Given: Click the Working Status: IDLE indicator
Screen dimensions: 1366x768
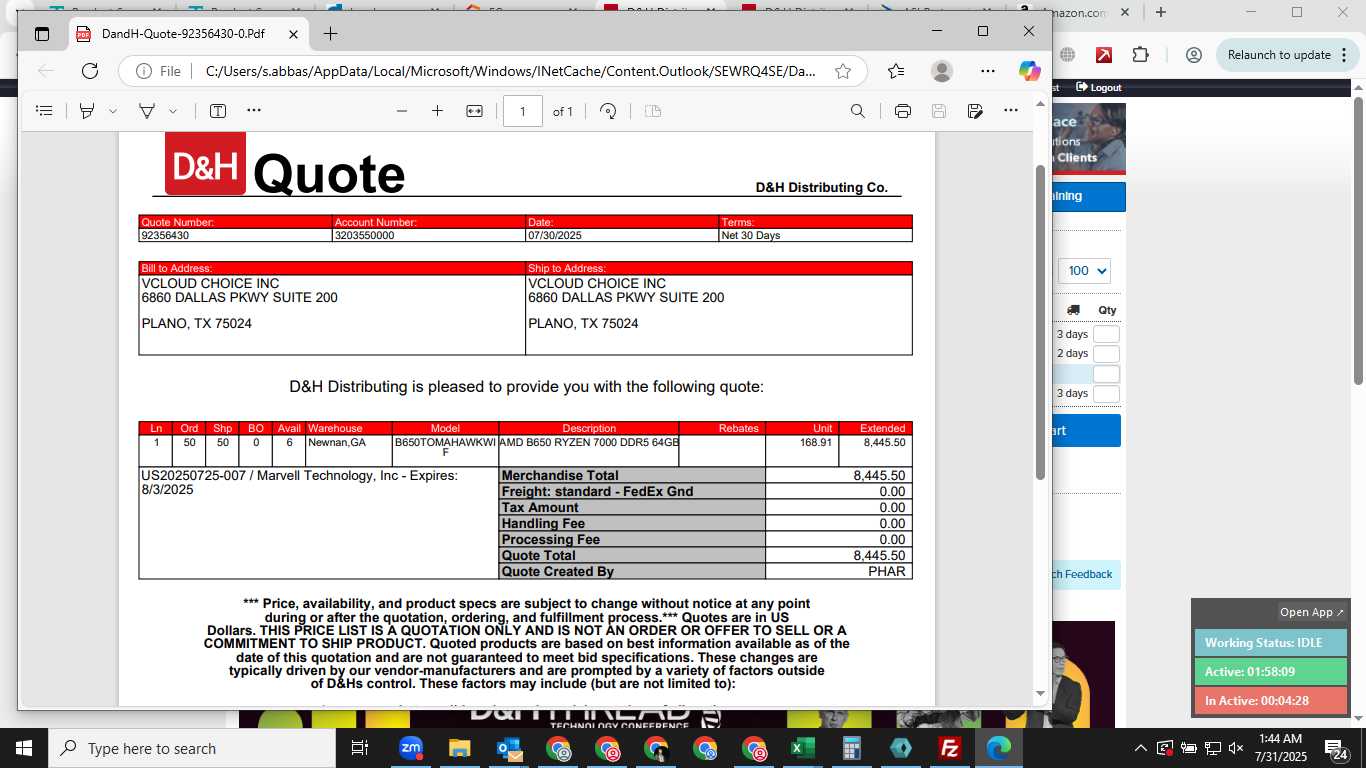Looking at the screenshot, I should (x=1271, y=643).
